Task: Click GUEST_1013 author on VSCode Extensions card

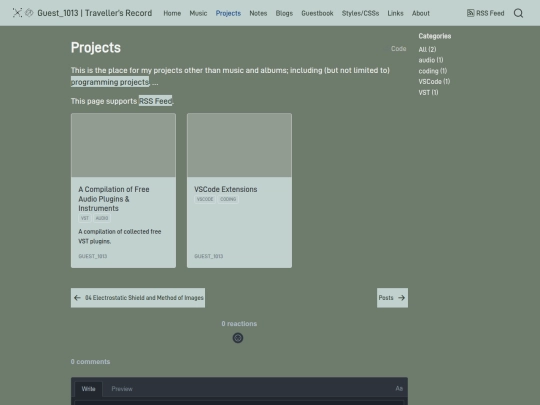Action: tap(209, 256)
